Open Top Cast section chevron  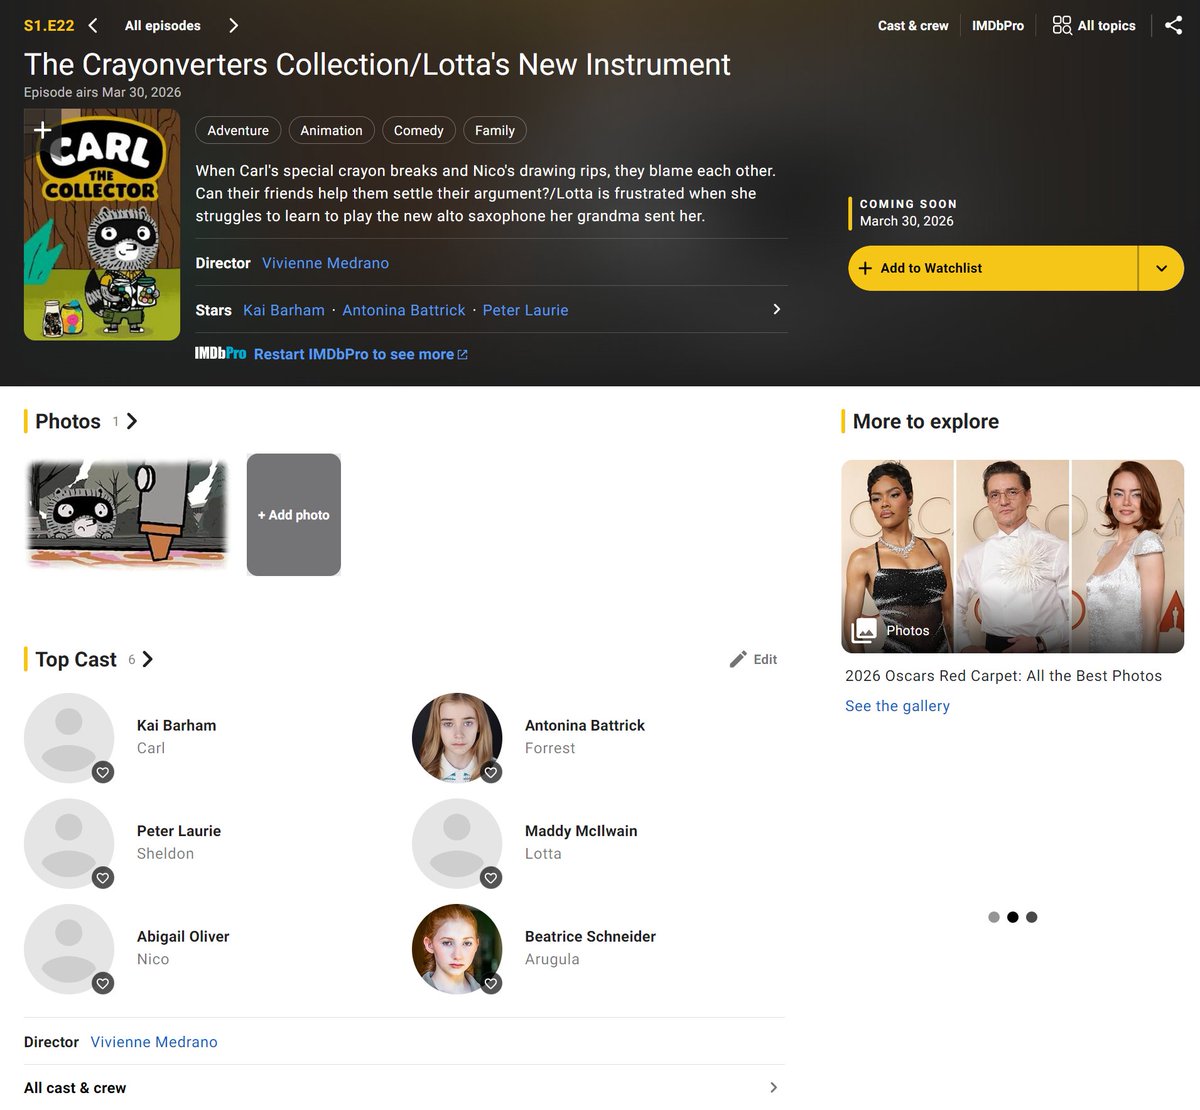[148, 659]
